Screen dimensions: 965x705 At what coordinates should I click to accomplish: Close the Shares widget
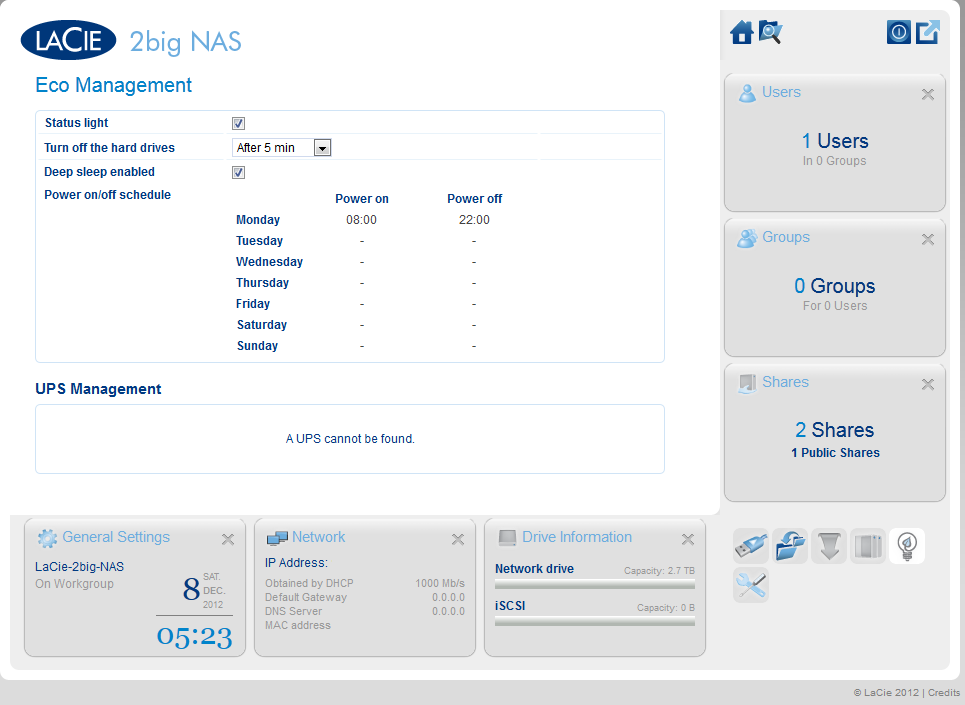[927, 384]
